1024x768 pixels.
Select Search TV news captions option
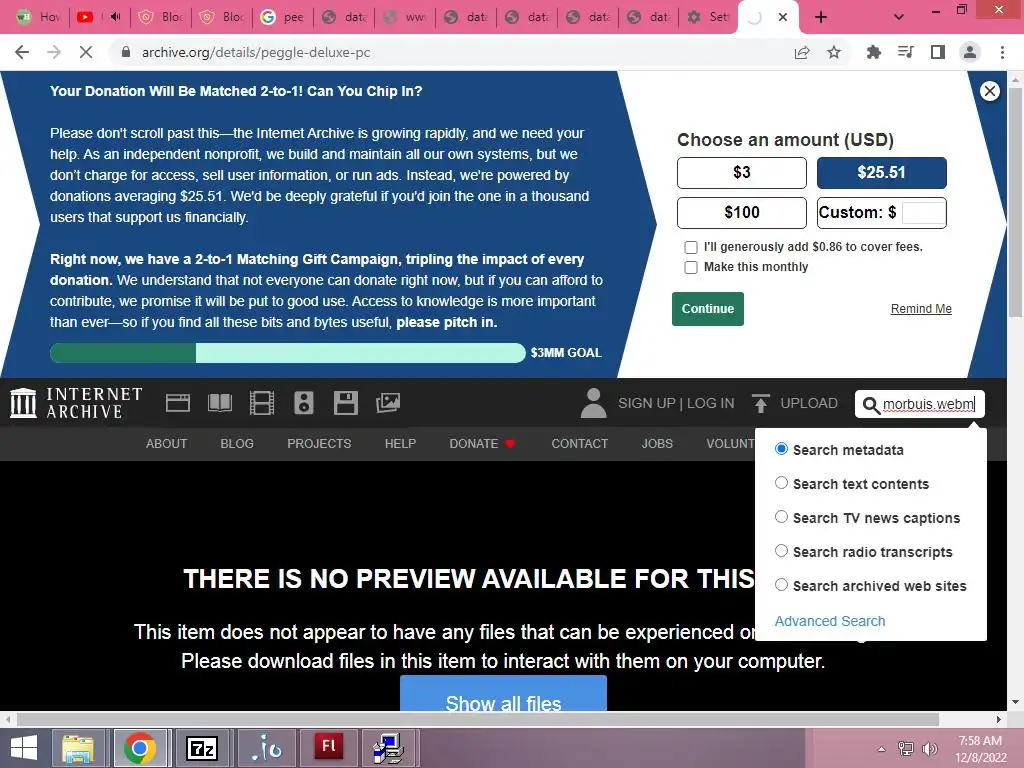(781, 517)
